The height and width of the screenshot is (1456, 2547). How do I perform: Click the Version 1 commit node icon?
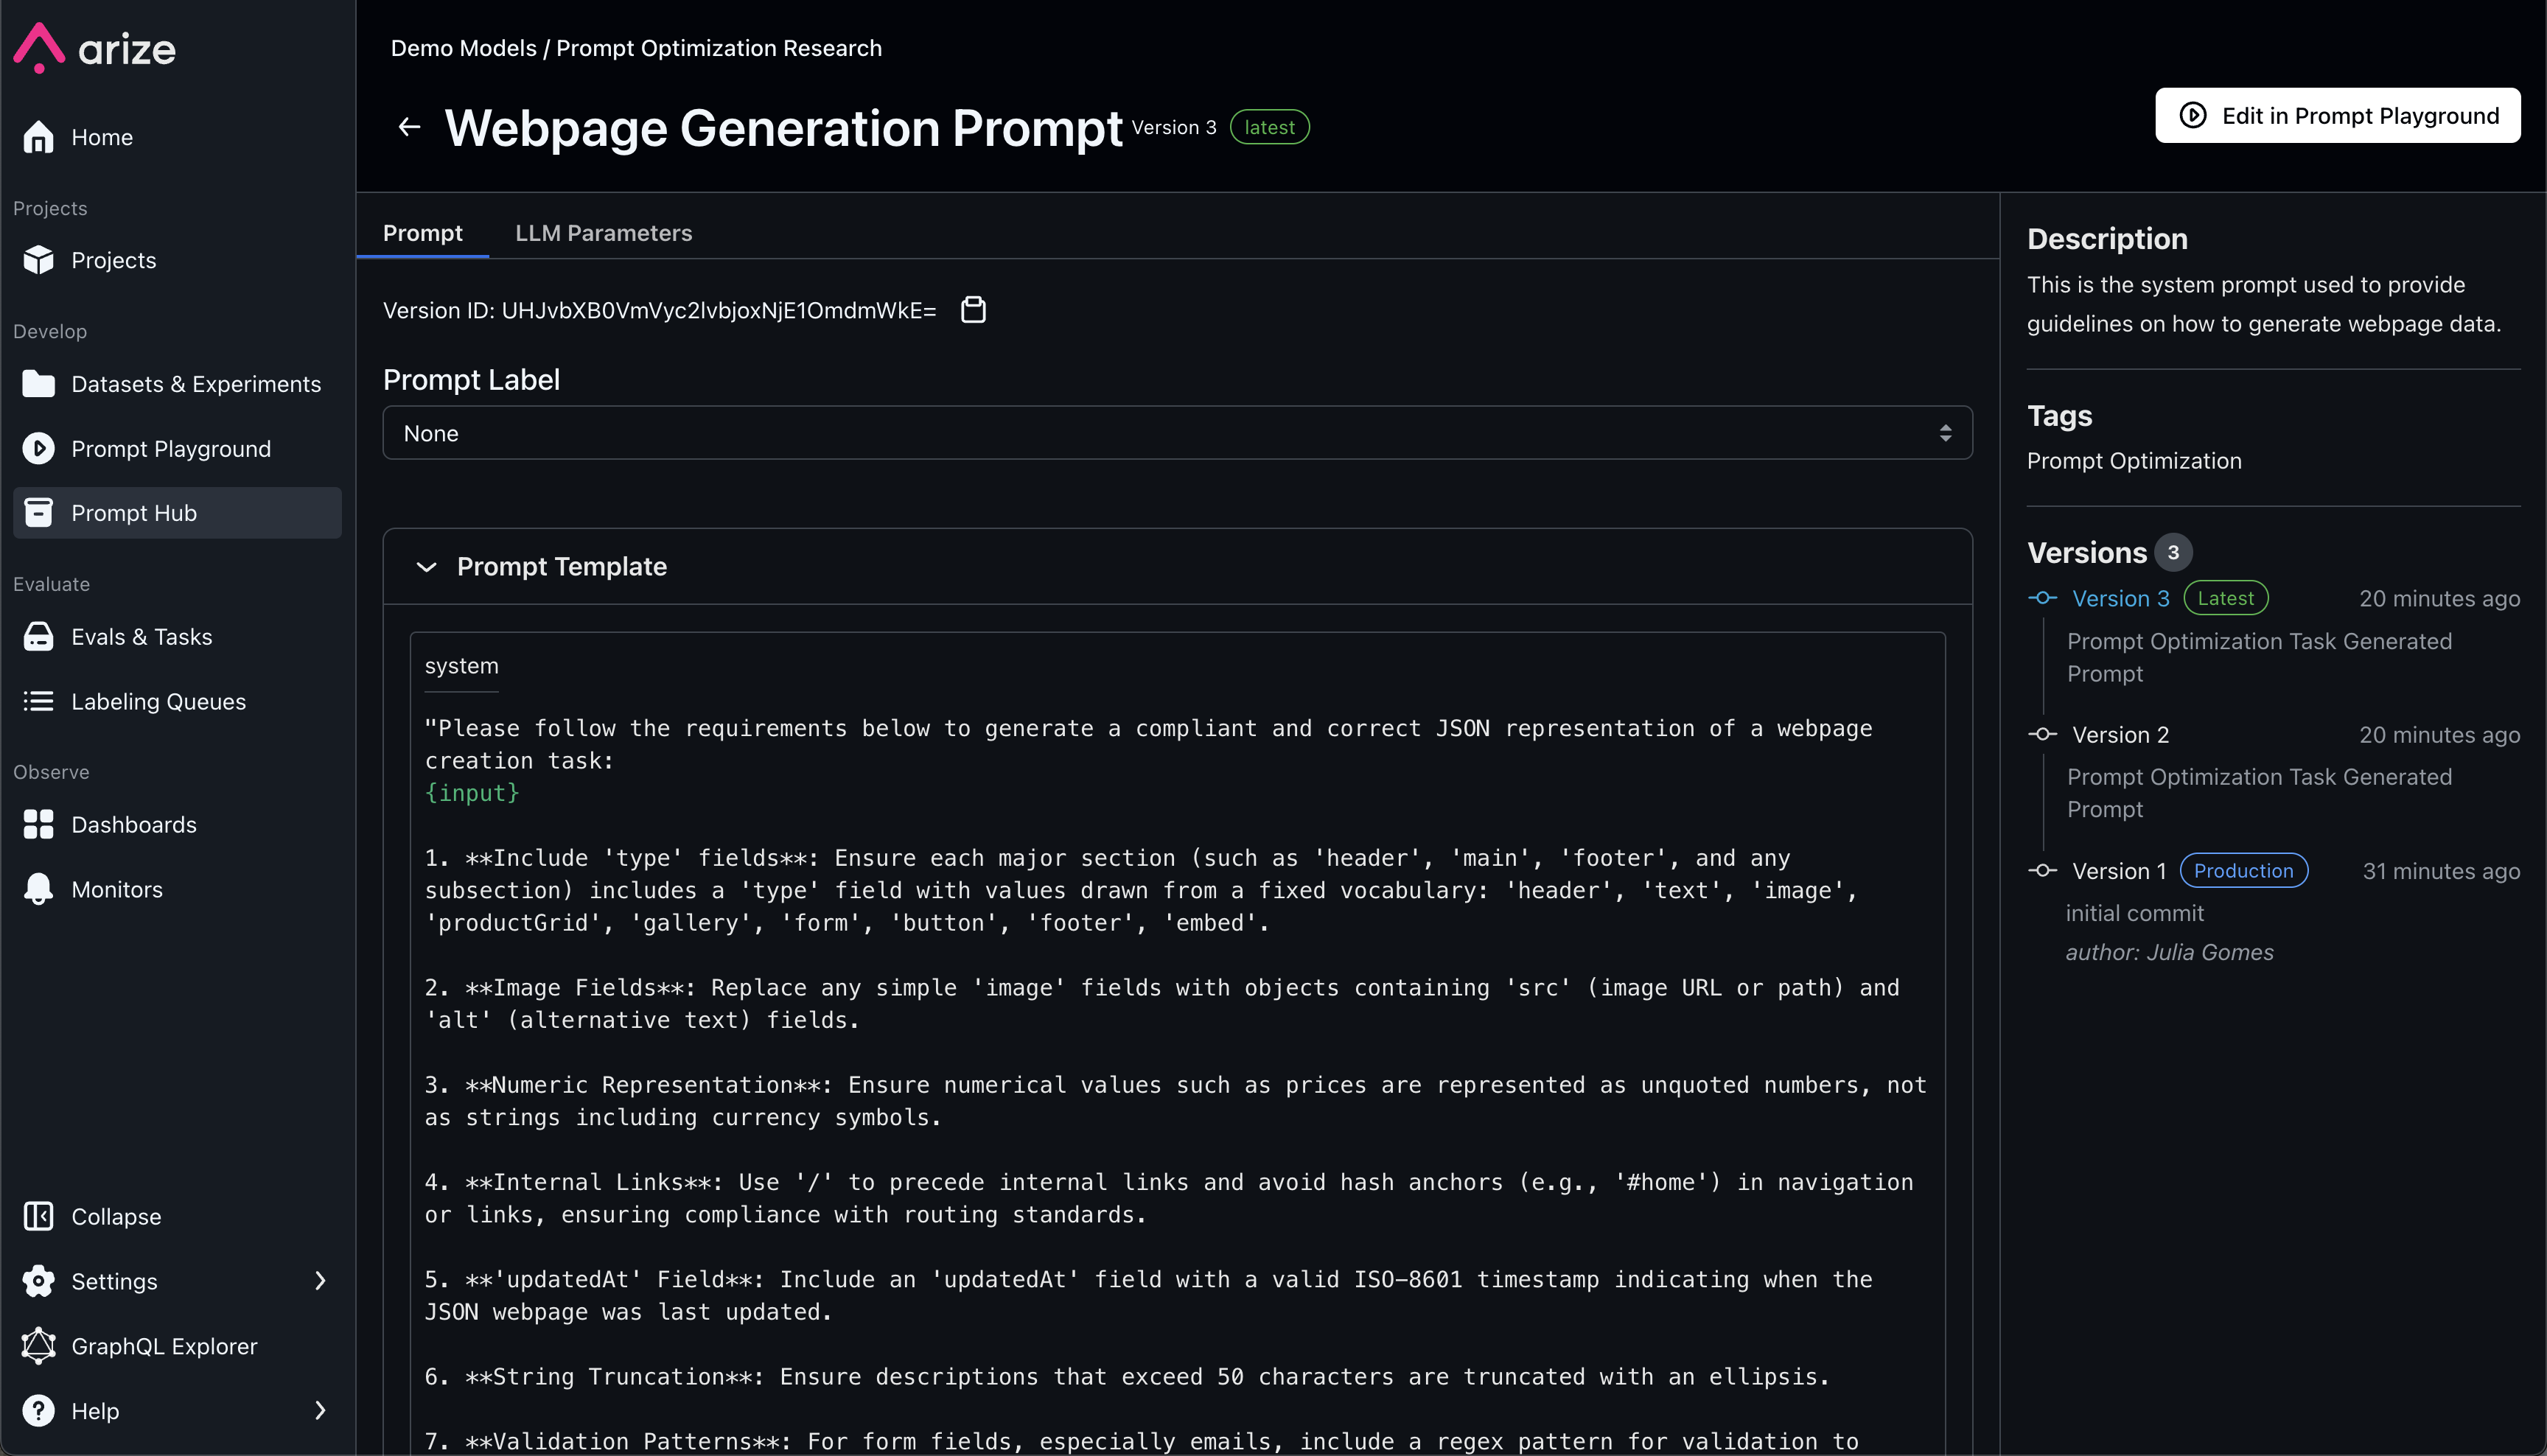click(2043, 871)
